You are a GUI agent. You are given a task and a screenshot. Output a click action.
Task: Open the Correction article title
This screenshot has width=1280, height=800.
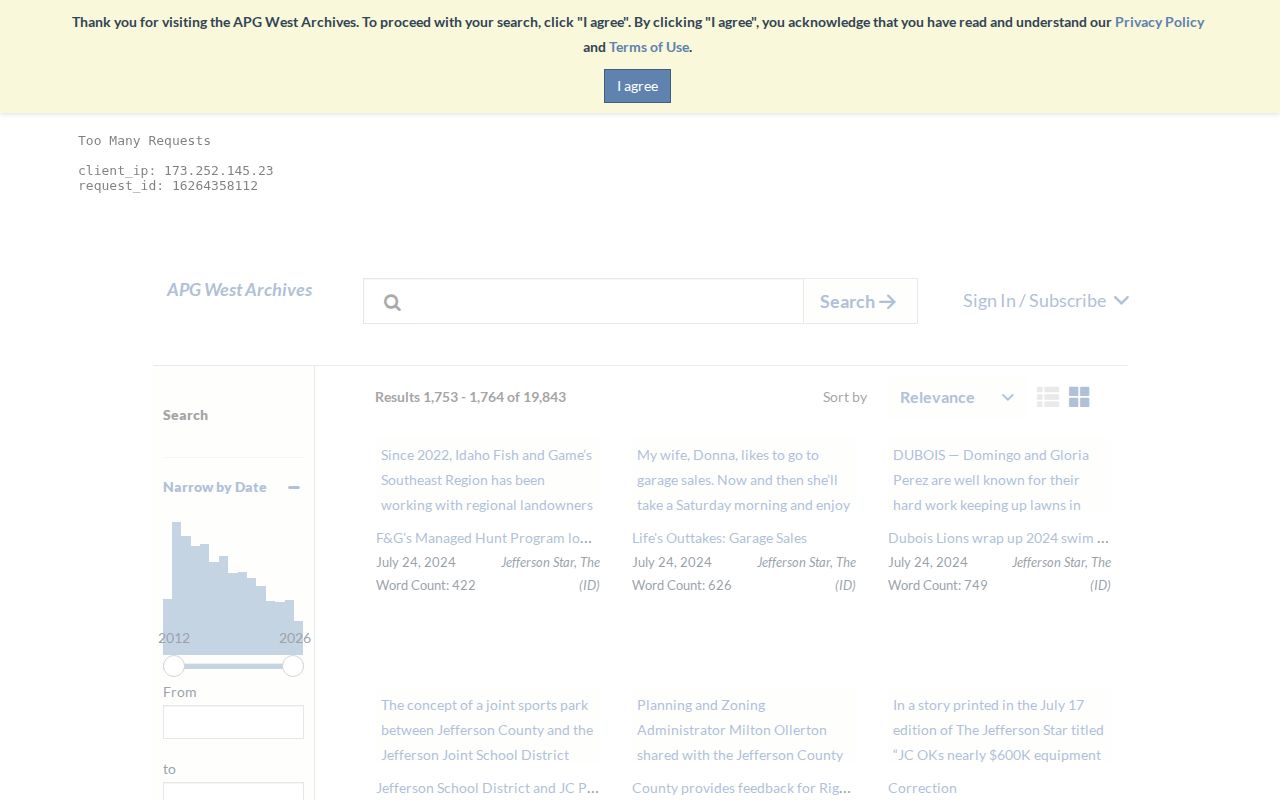(922, 788)
